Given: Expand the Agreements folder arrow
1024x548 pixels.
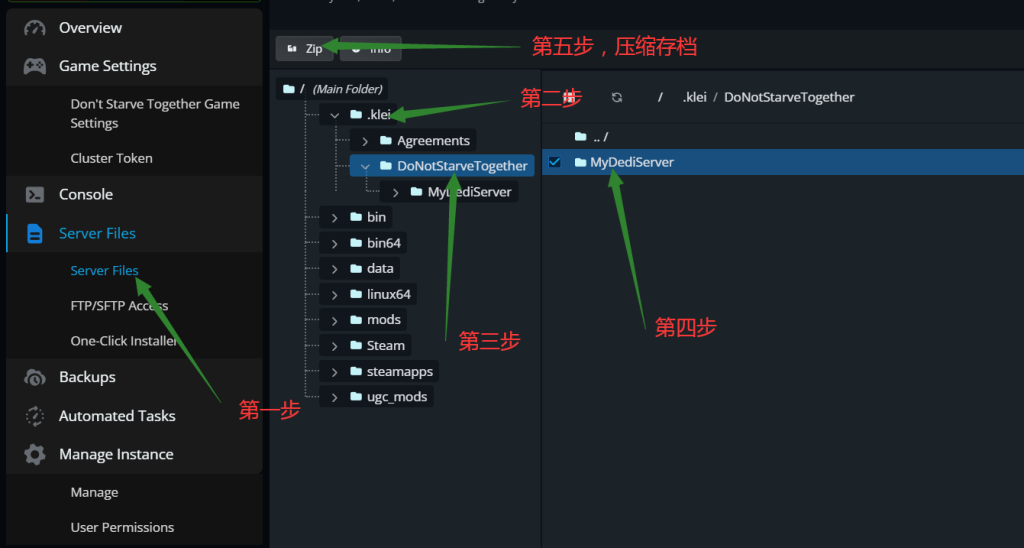Looking at the screenshot, I should pos(365,141).
